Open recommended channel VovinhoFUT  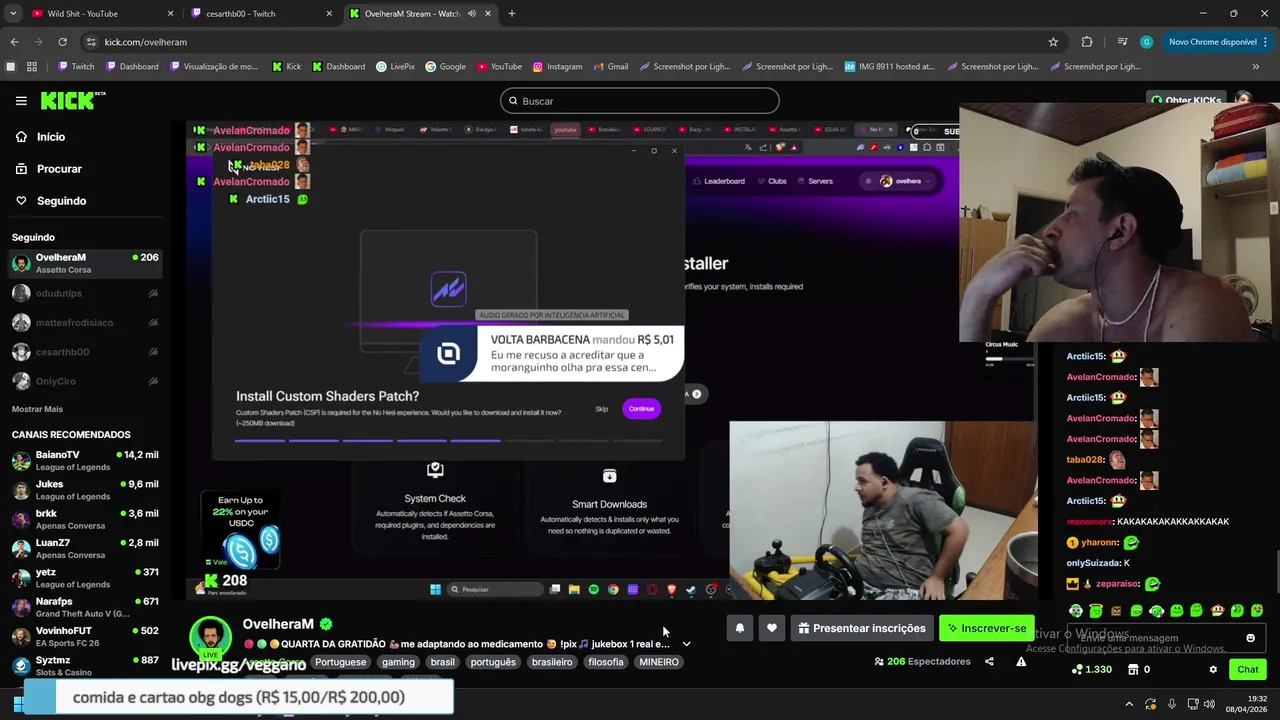[x=85, y=636]
